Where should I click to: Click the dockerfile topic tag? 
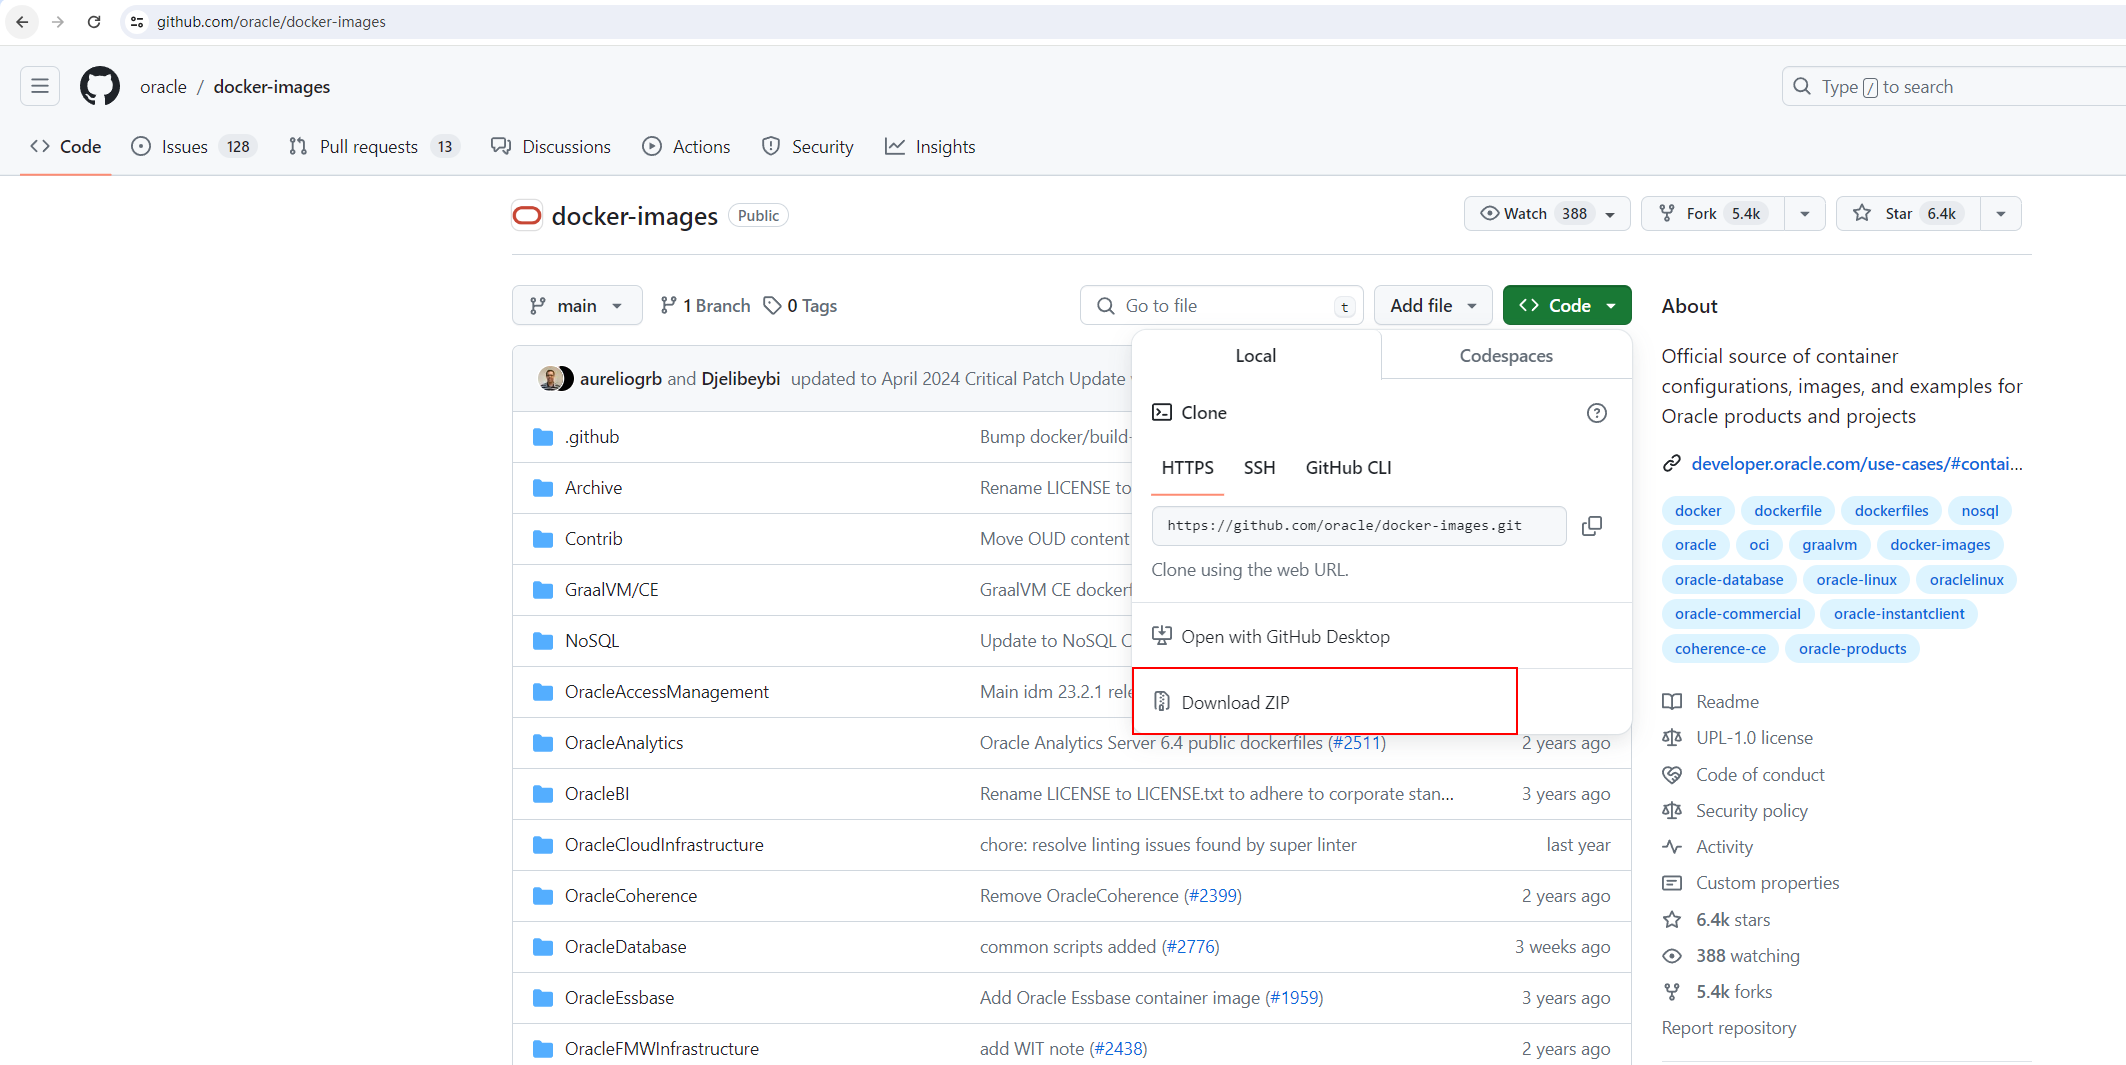click(1788, 511)
